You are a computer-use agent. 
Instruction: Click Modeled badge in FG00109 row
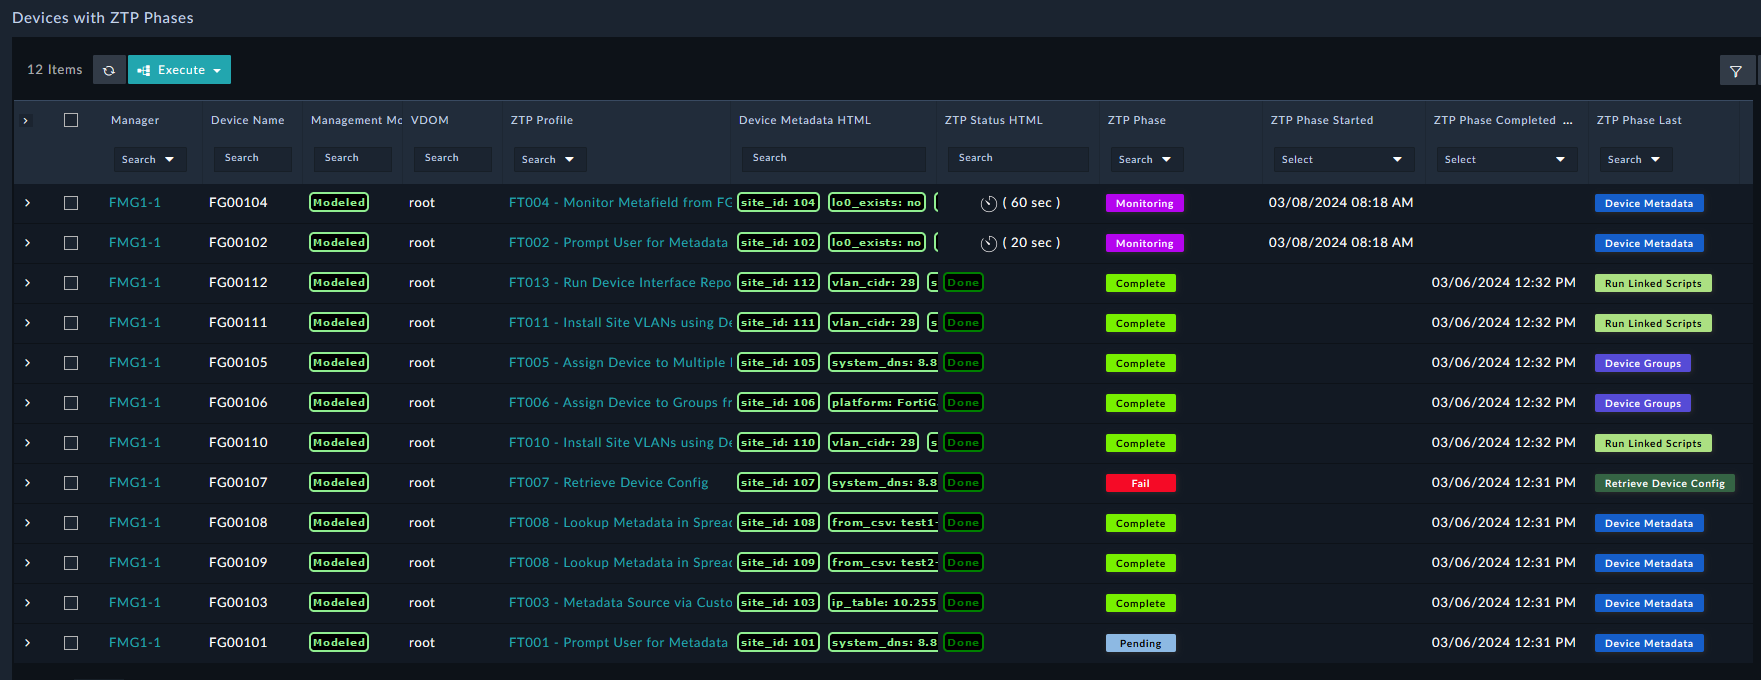[339, 562]
